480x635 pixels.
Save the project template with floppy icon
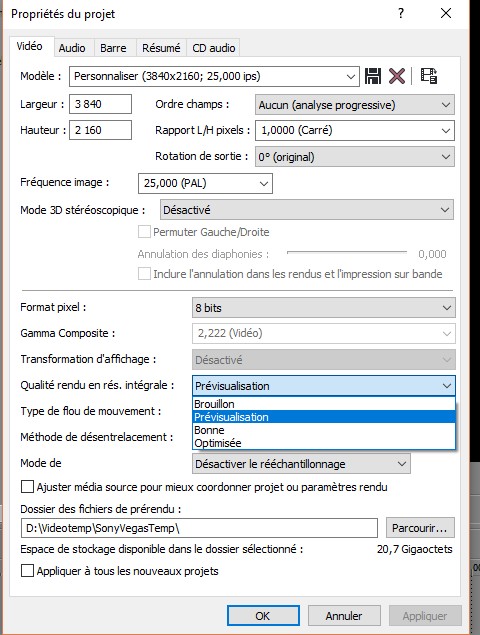tap(373, 76)
